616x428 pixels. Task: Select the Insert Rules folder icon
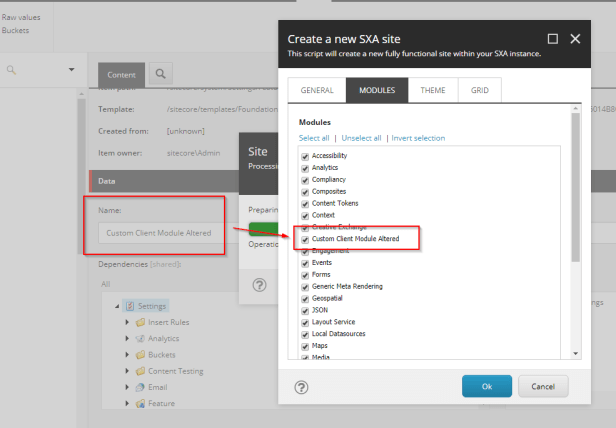(x=140, y=323)
